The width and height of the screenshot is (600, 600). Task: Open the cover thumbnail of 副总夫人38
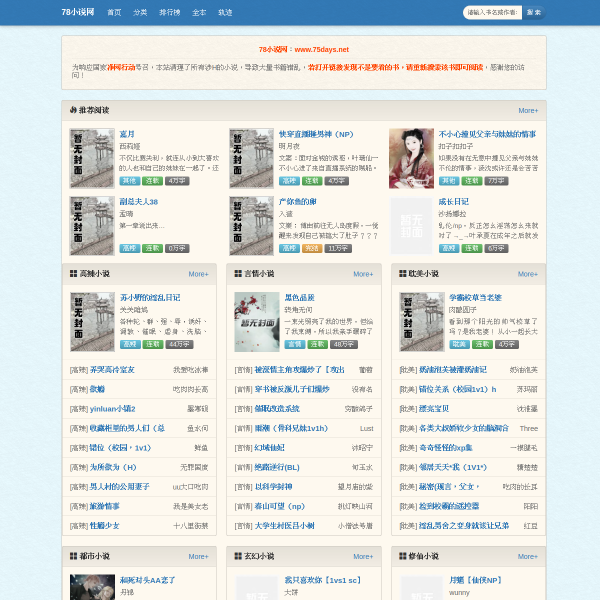(92, 226)
